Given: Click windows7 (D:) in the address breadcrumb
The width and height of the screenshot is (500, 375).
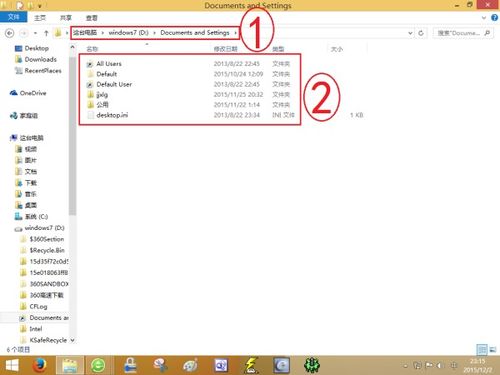Looking at the screenshot, I should [x=129, y=33].
